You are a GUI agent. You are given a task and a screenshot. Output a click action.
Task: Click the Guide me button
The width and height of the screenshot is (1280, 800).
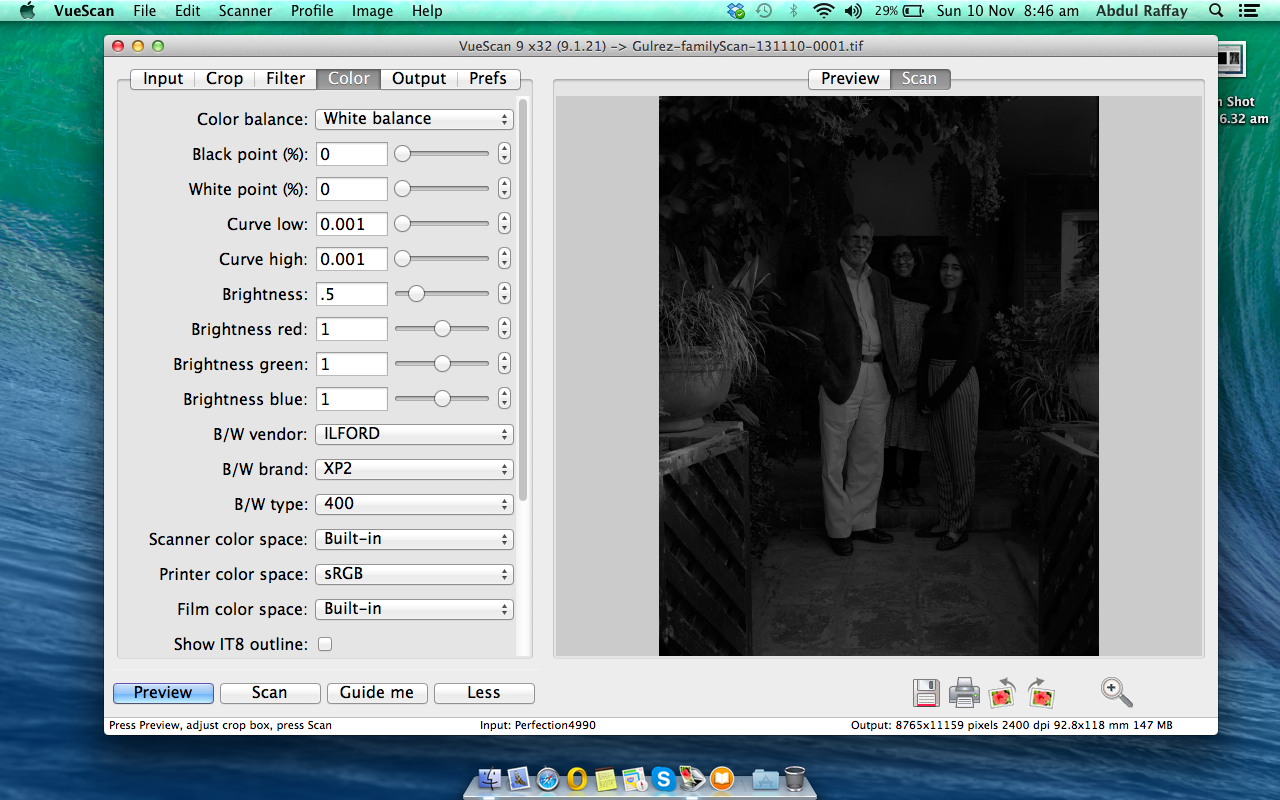click(x=377, y=693)
